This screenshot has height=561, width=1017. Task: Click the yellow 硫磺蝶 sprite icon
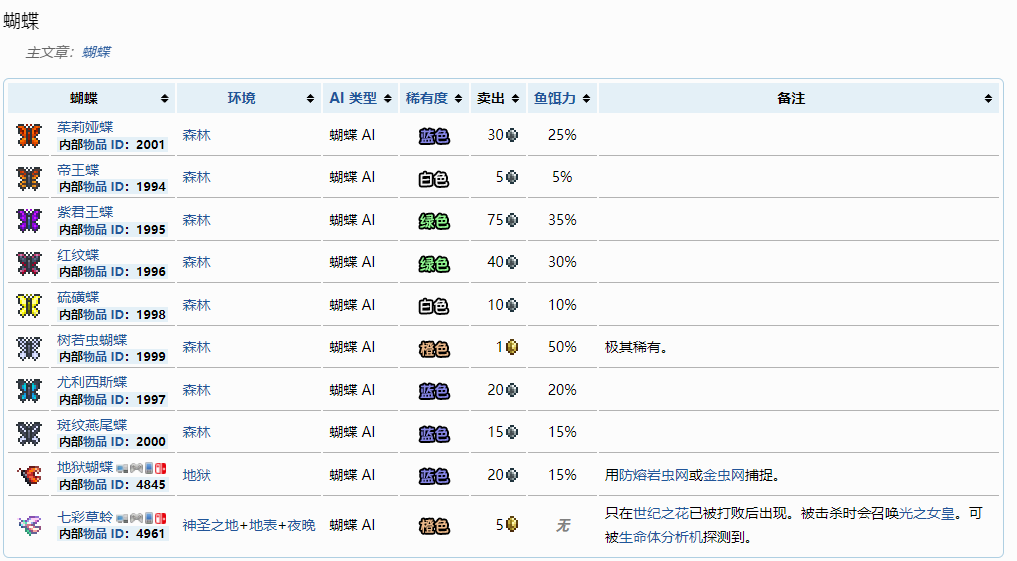click(29, 305)
